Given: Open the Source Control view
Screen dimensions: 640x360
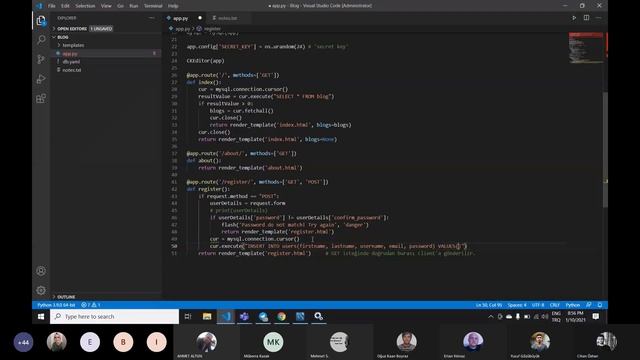Looking at the screenshot, I should click(x=41, y=59).
